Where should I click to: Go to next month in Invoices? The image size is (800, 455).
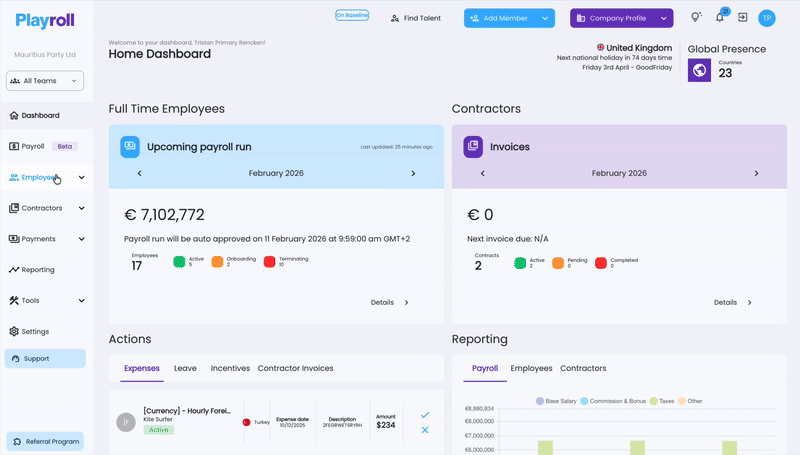(x=756, y=173)
